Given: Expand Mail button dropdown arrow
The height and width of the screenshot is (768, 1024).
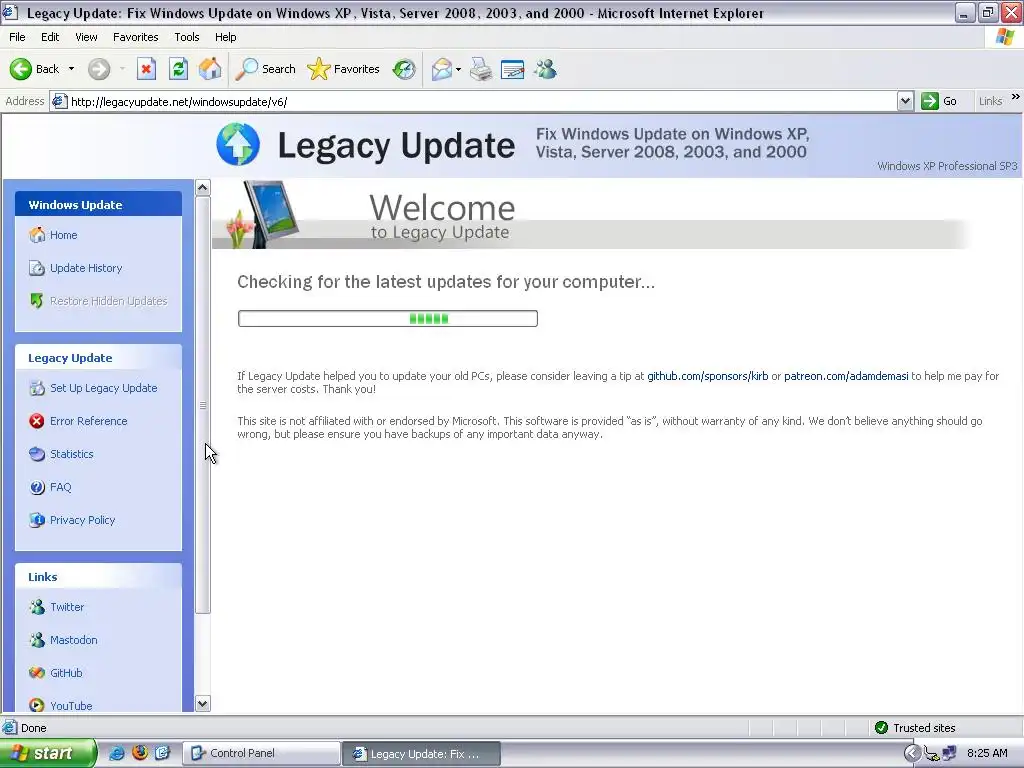Looking at the screenshot, I should point(458,69).
